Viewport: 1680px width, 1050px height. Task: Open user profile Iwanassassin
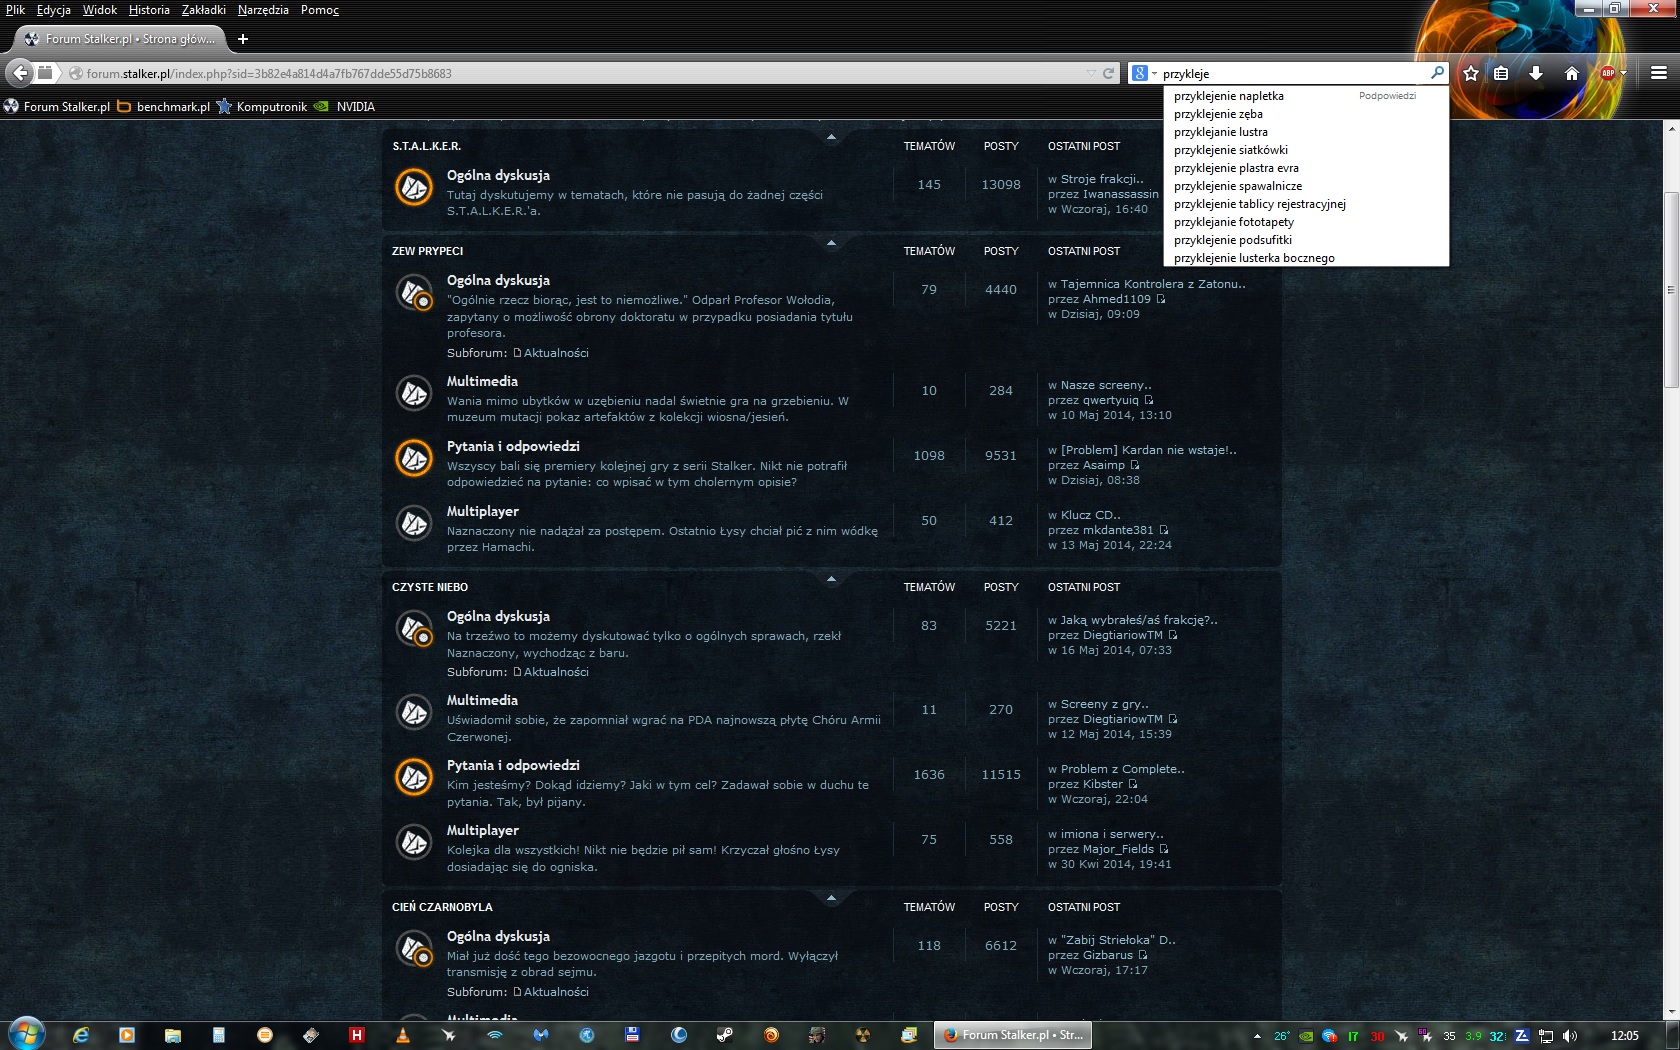point(1121,194)
